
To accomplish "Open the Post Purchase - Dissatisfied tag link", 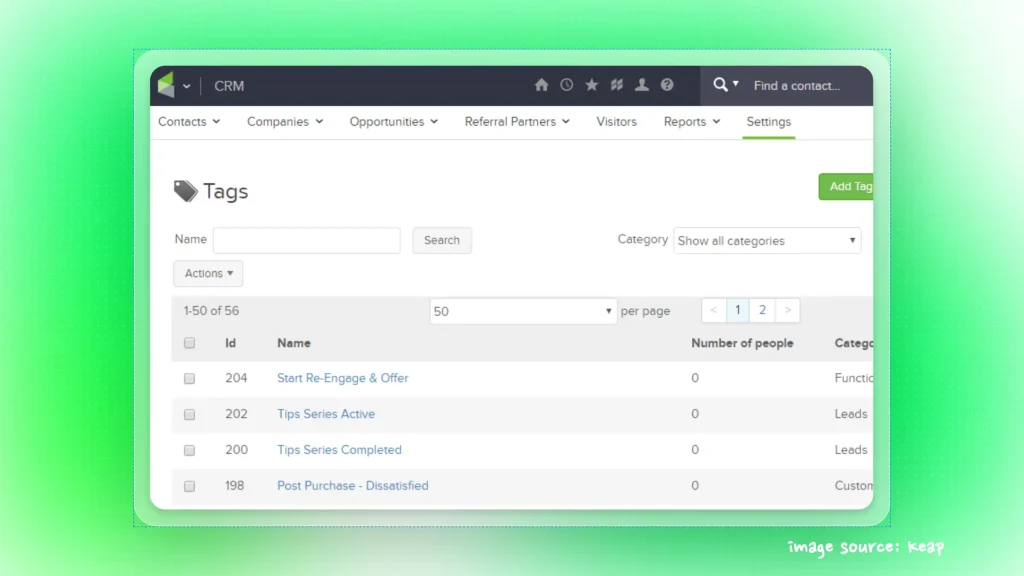I will point(352,486).
